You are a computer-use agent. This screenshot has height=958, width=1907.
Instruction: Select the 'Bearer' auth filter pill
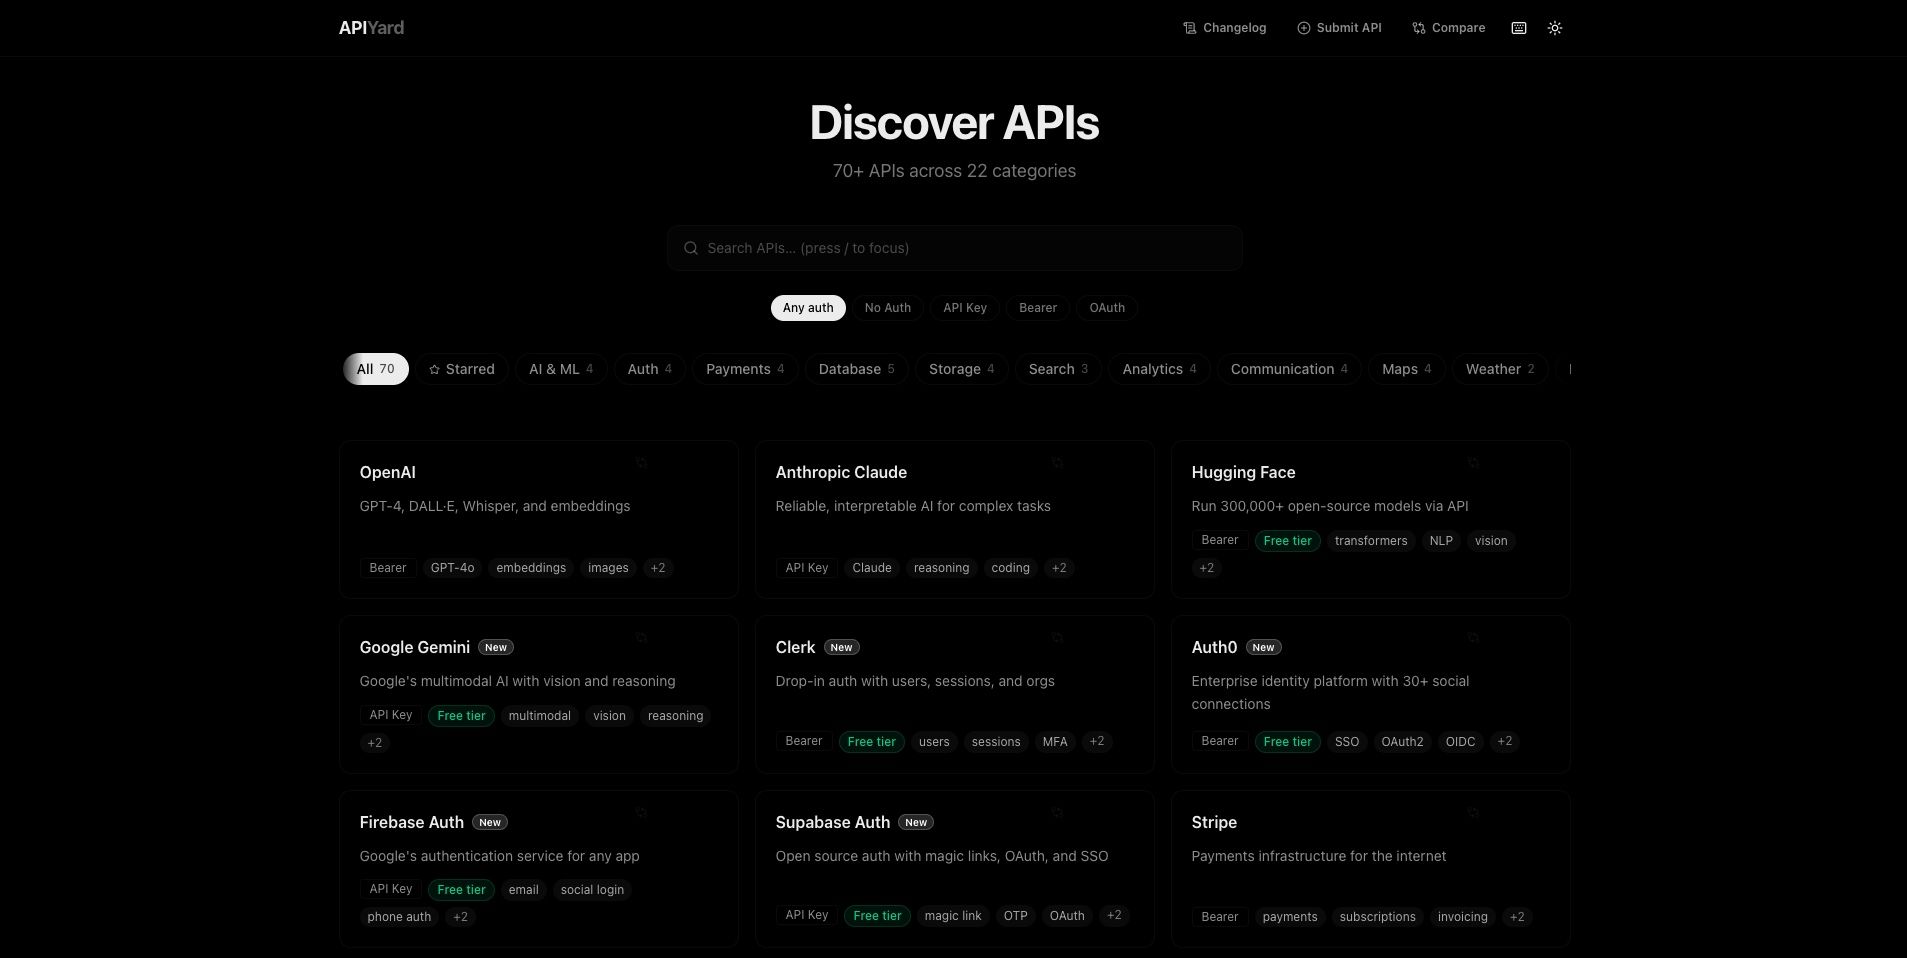pos(1038,308)
